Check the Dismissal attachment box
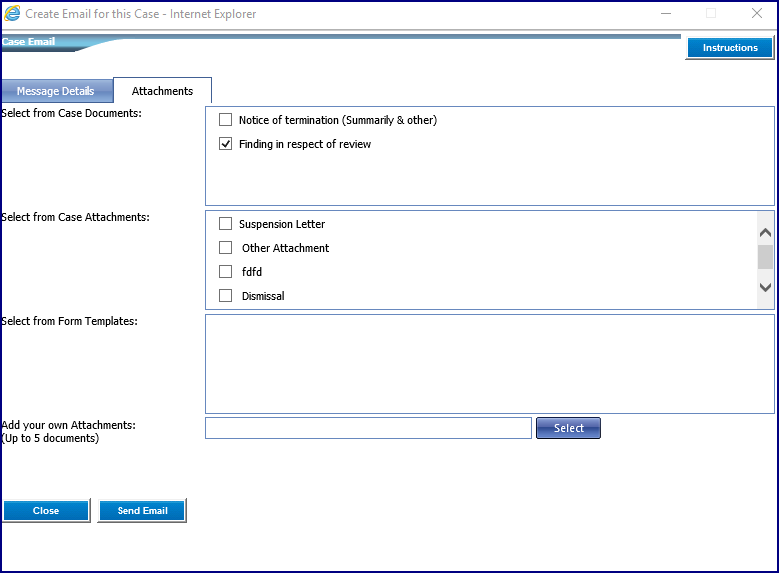 click(226, 296)
